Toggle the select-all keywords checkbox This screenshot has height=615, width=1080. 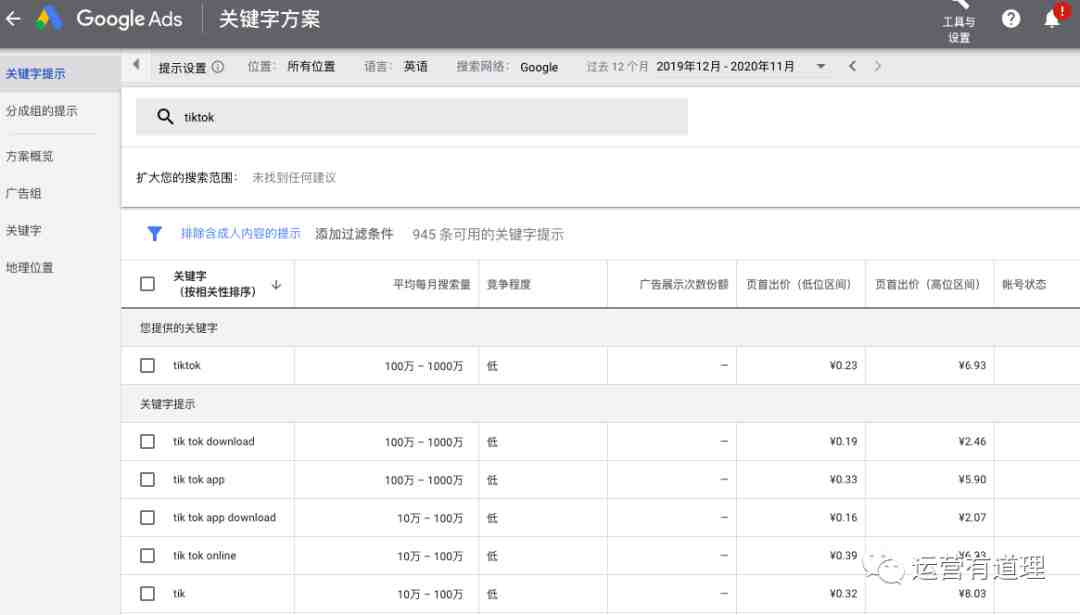click(147, 284)
